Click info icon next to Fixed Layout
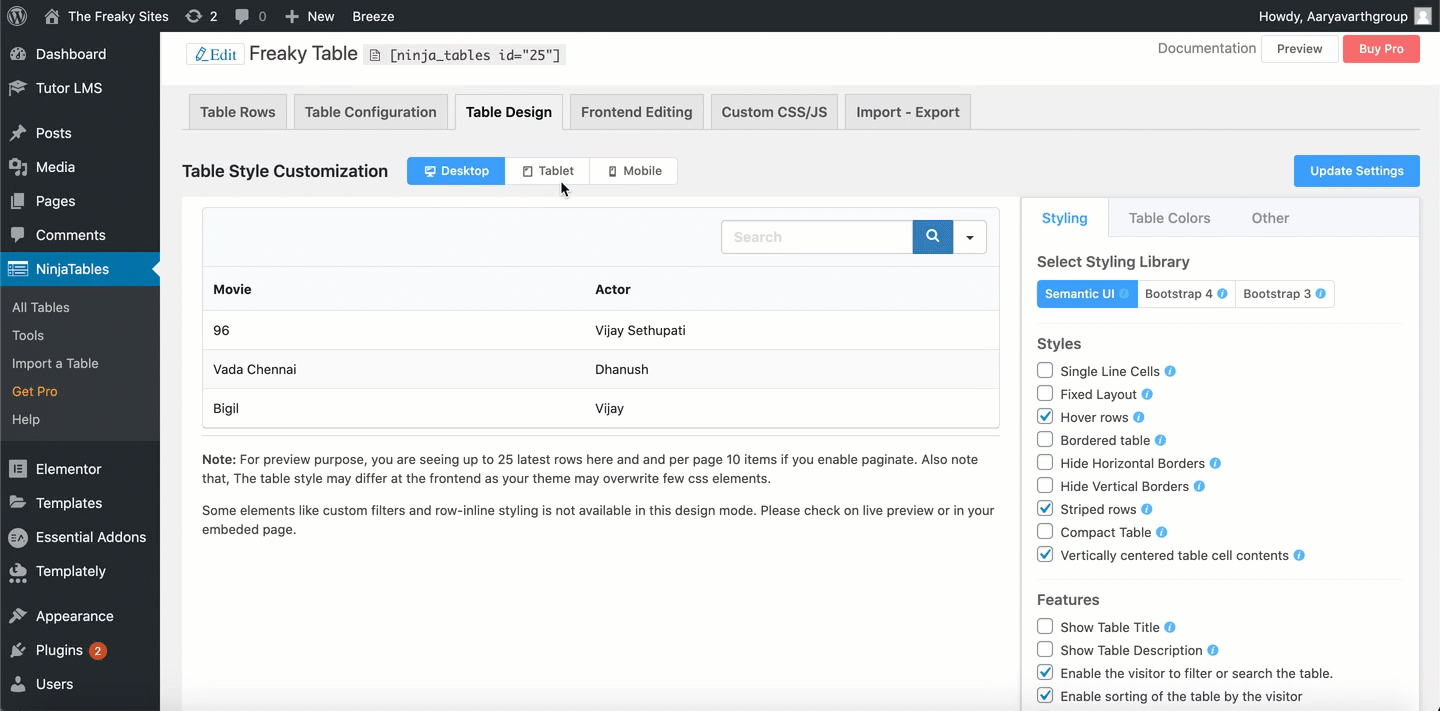Viewport: 1440px width, 711px height. point(1147,394)
